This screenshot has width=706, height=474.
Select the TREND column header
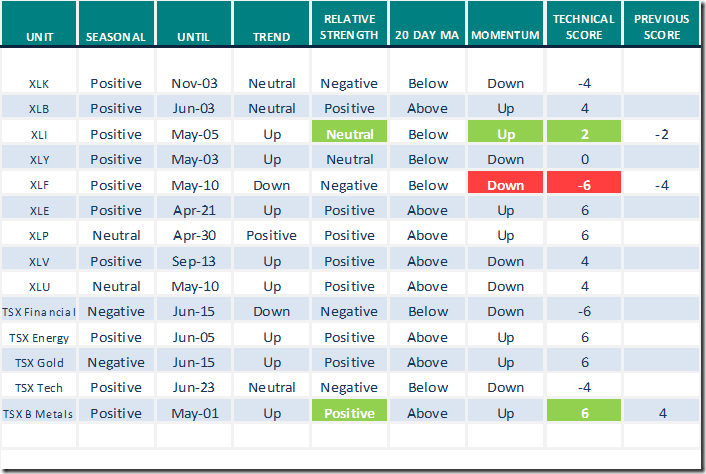[x=271, y=37]
